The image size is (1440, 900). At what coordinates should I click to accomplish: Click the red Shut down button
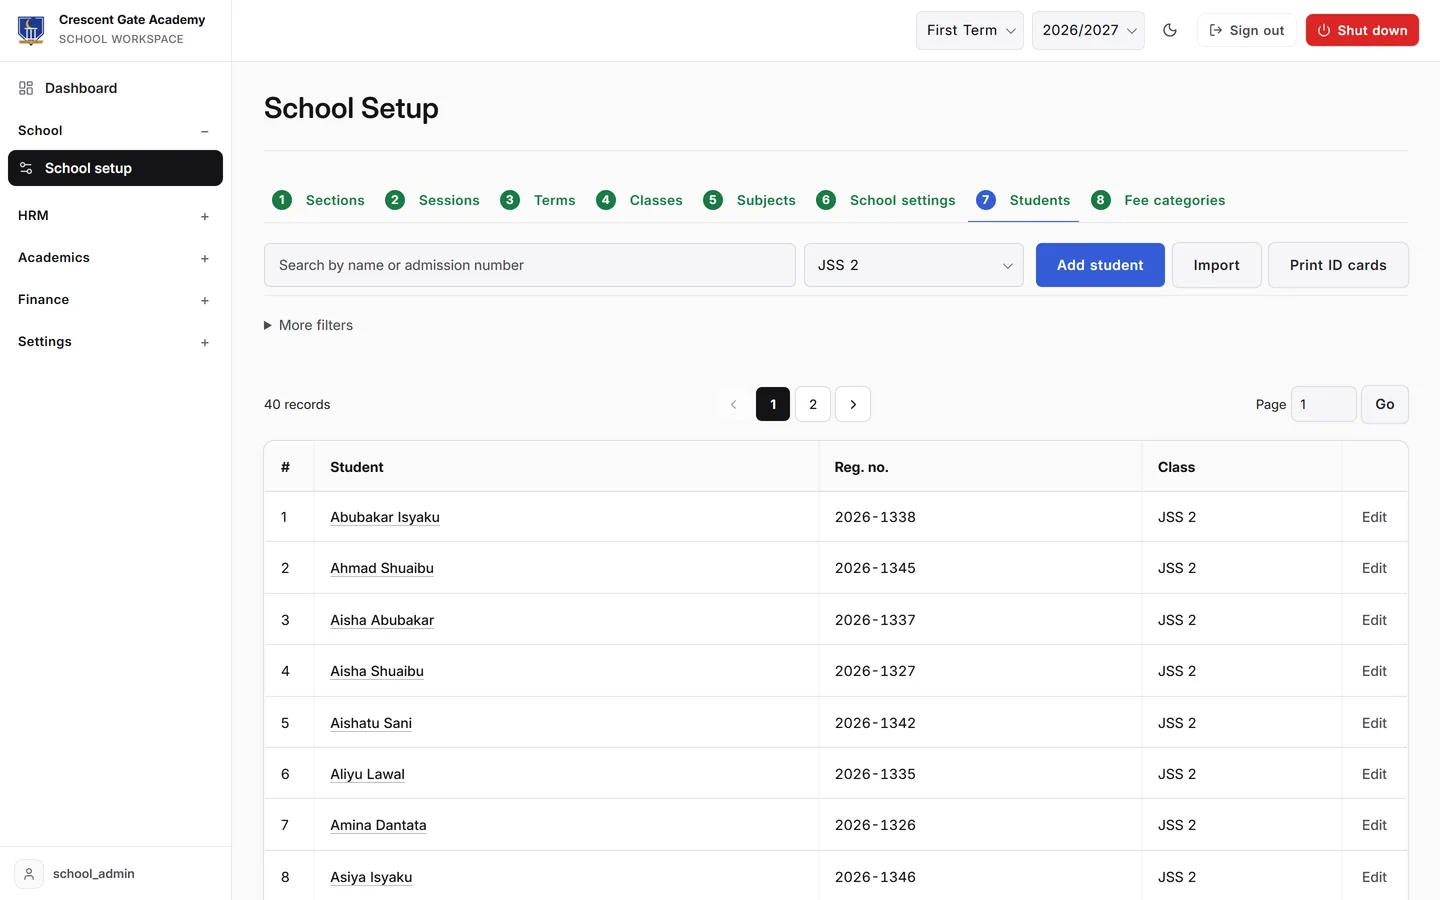[x=1362, y=30]
